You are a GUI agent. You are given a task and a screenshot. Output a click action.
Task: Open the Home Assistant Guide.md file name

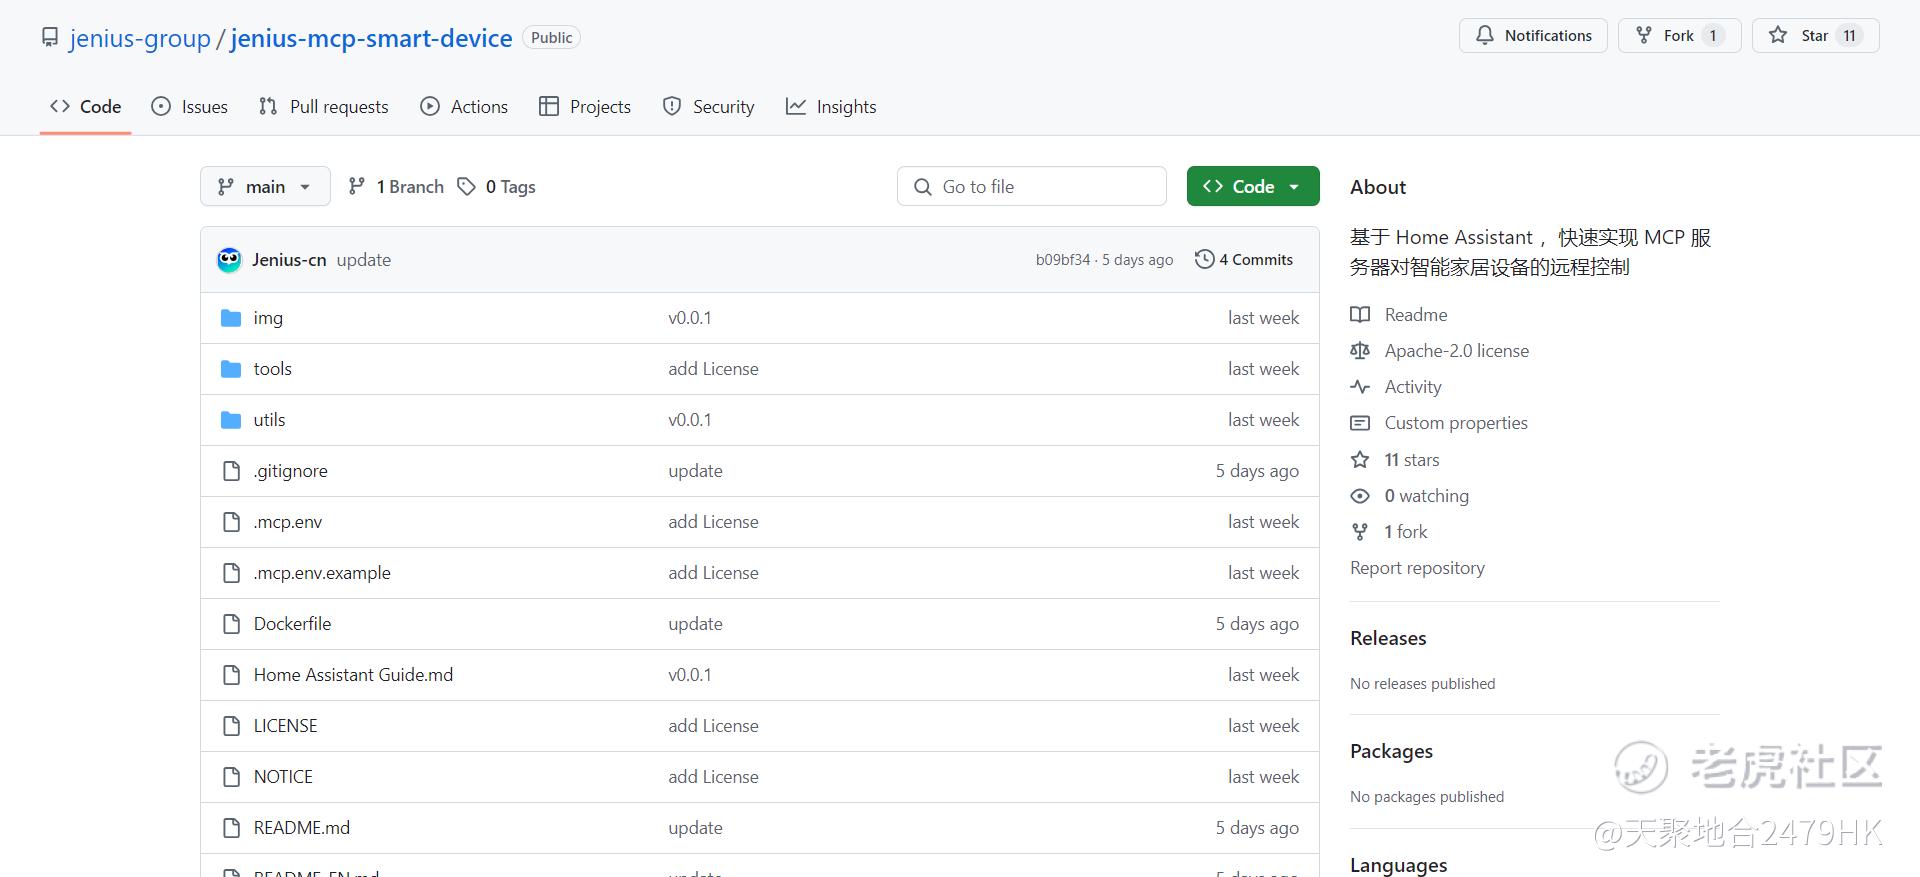[353, 675]
